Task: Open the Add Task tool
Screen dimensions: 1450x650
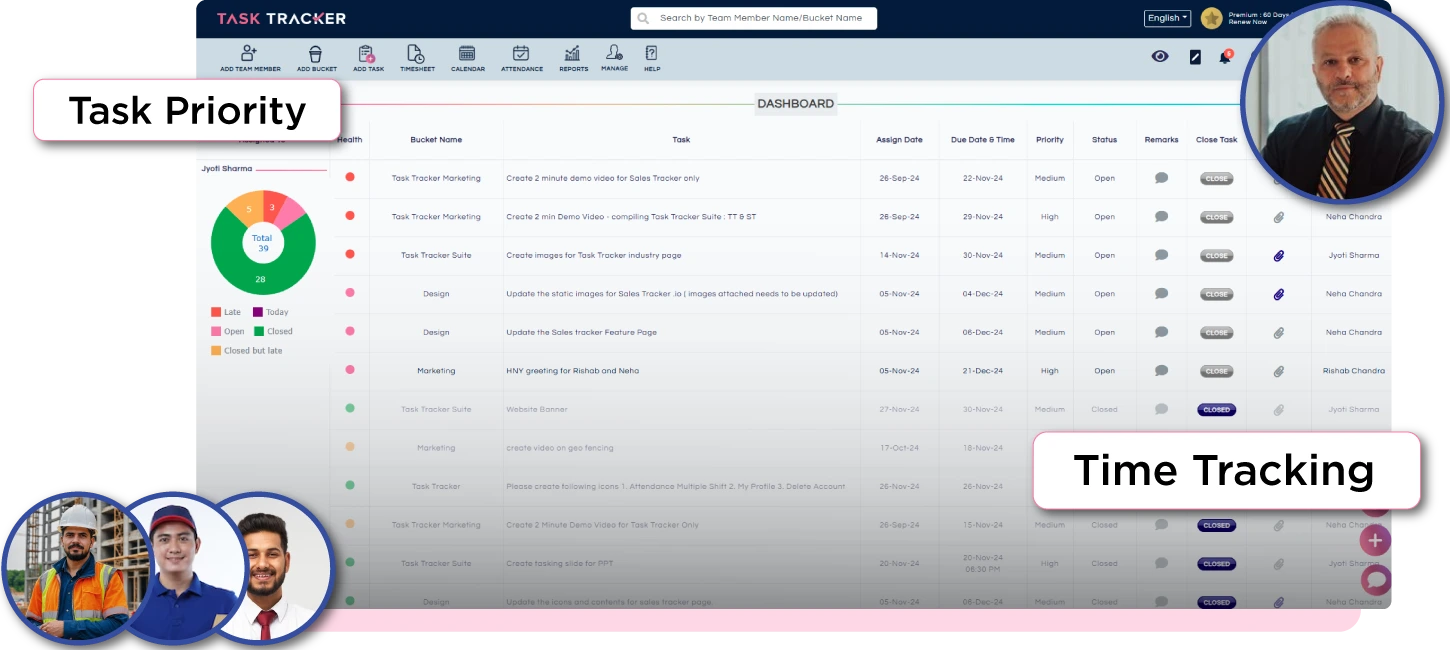Action: [x=368, y=58]
